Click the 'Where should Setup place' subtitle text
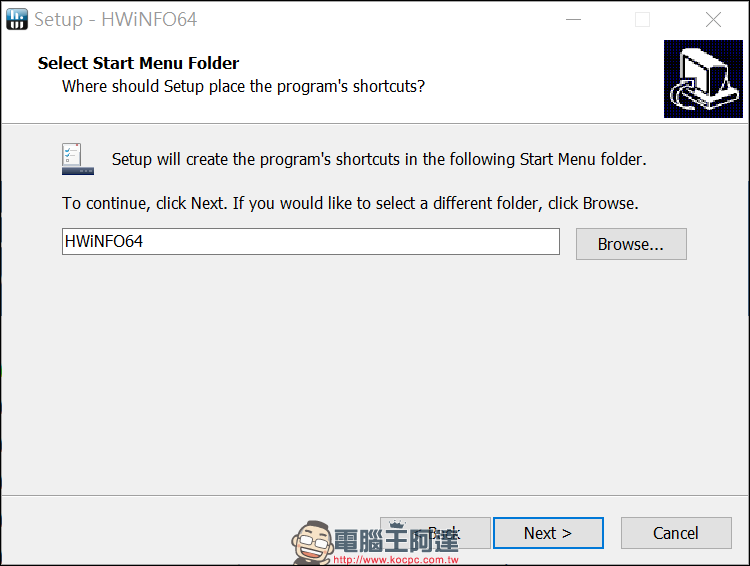 243,86
